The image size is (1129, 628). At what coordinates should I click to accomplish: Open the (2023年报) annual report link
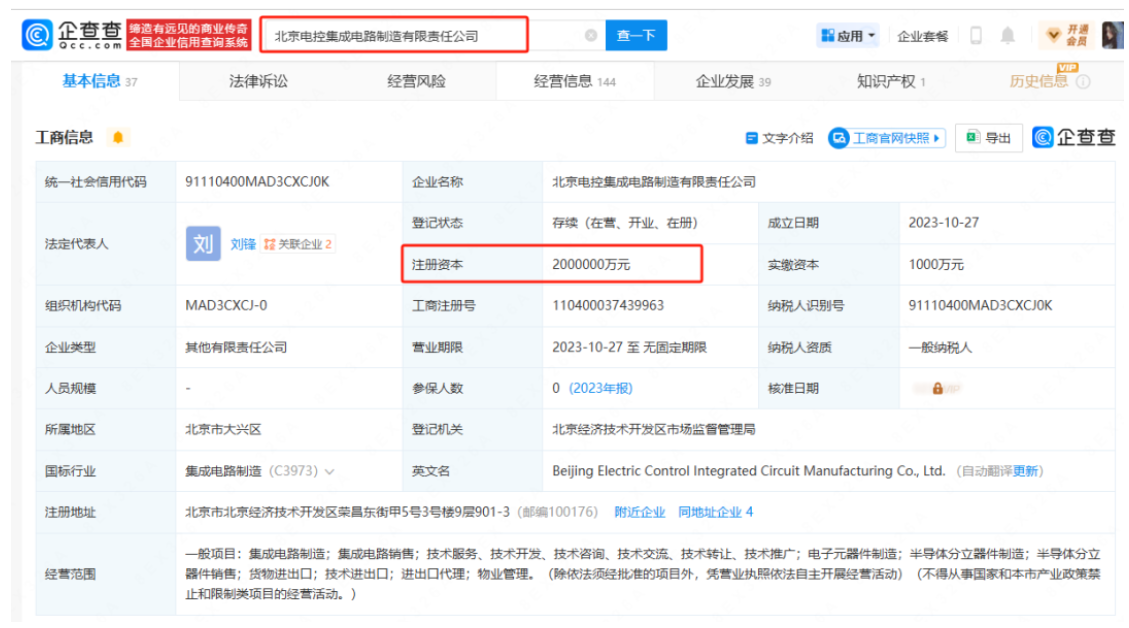tap(601, 388)
